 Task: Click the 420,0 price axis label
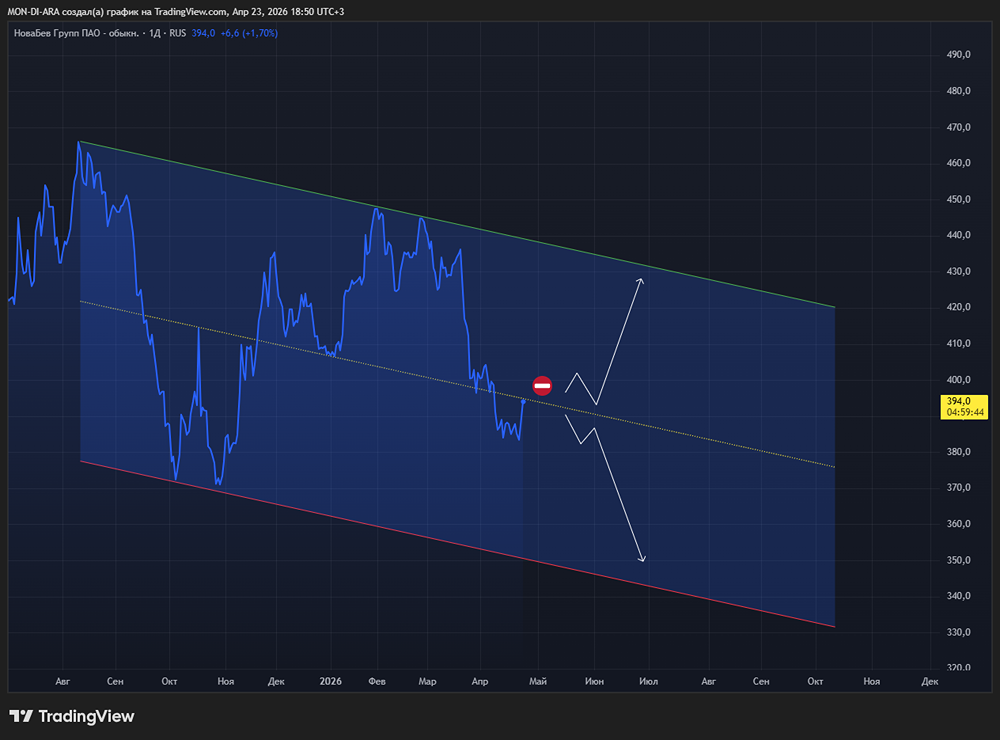pyautogui.click(x=959, y=307)
